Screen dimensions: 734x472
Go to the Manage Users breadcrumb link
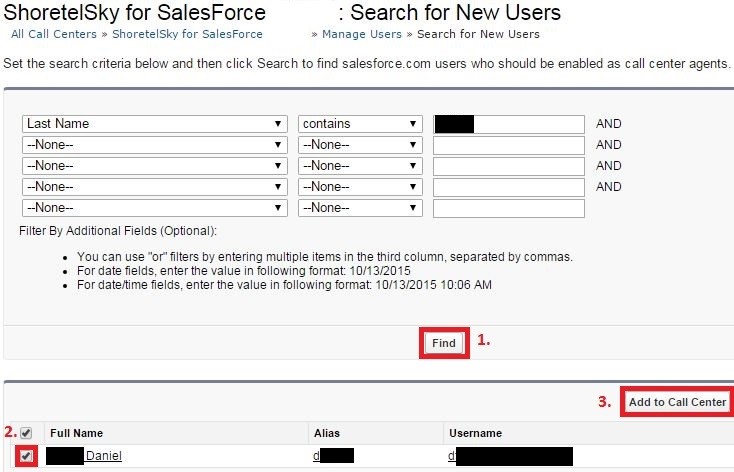(x=362, y=34)
